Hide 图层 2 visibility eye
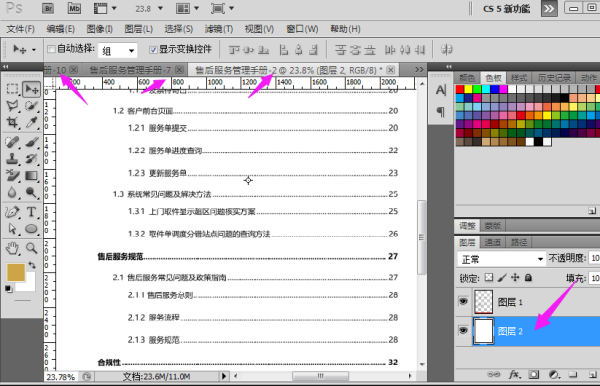600x386 pixels. click(x=463, y=330)
